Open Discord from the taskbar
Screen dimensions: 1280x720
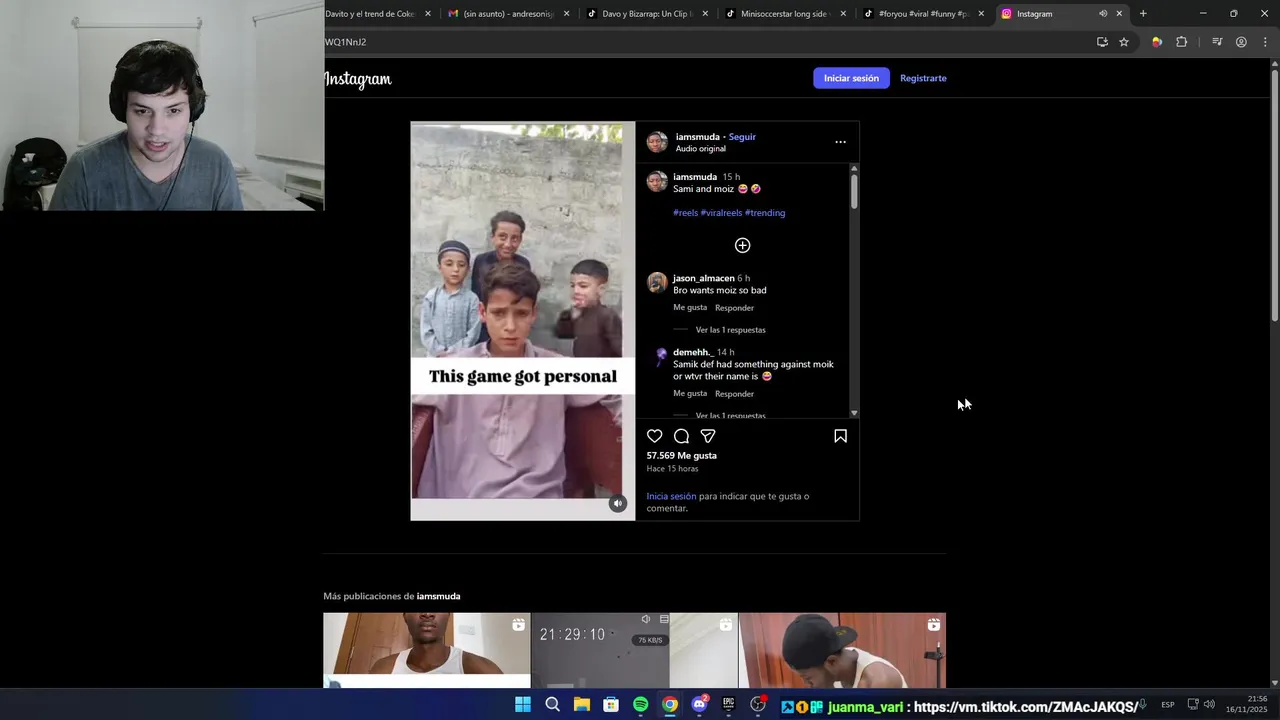coord(699,705)
